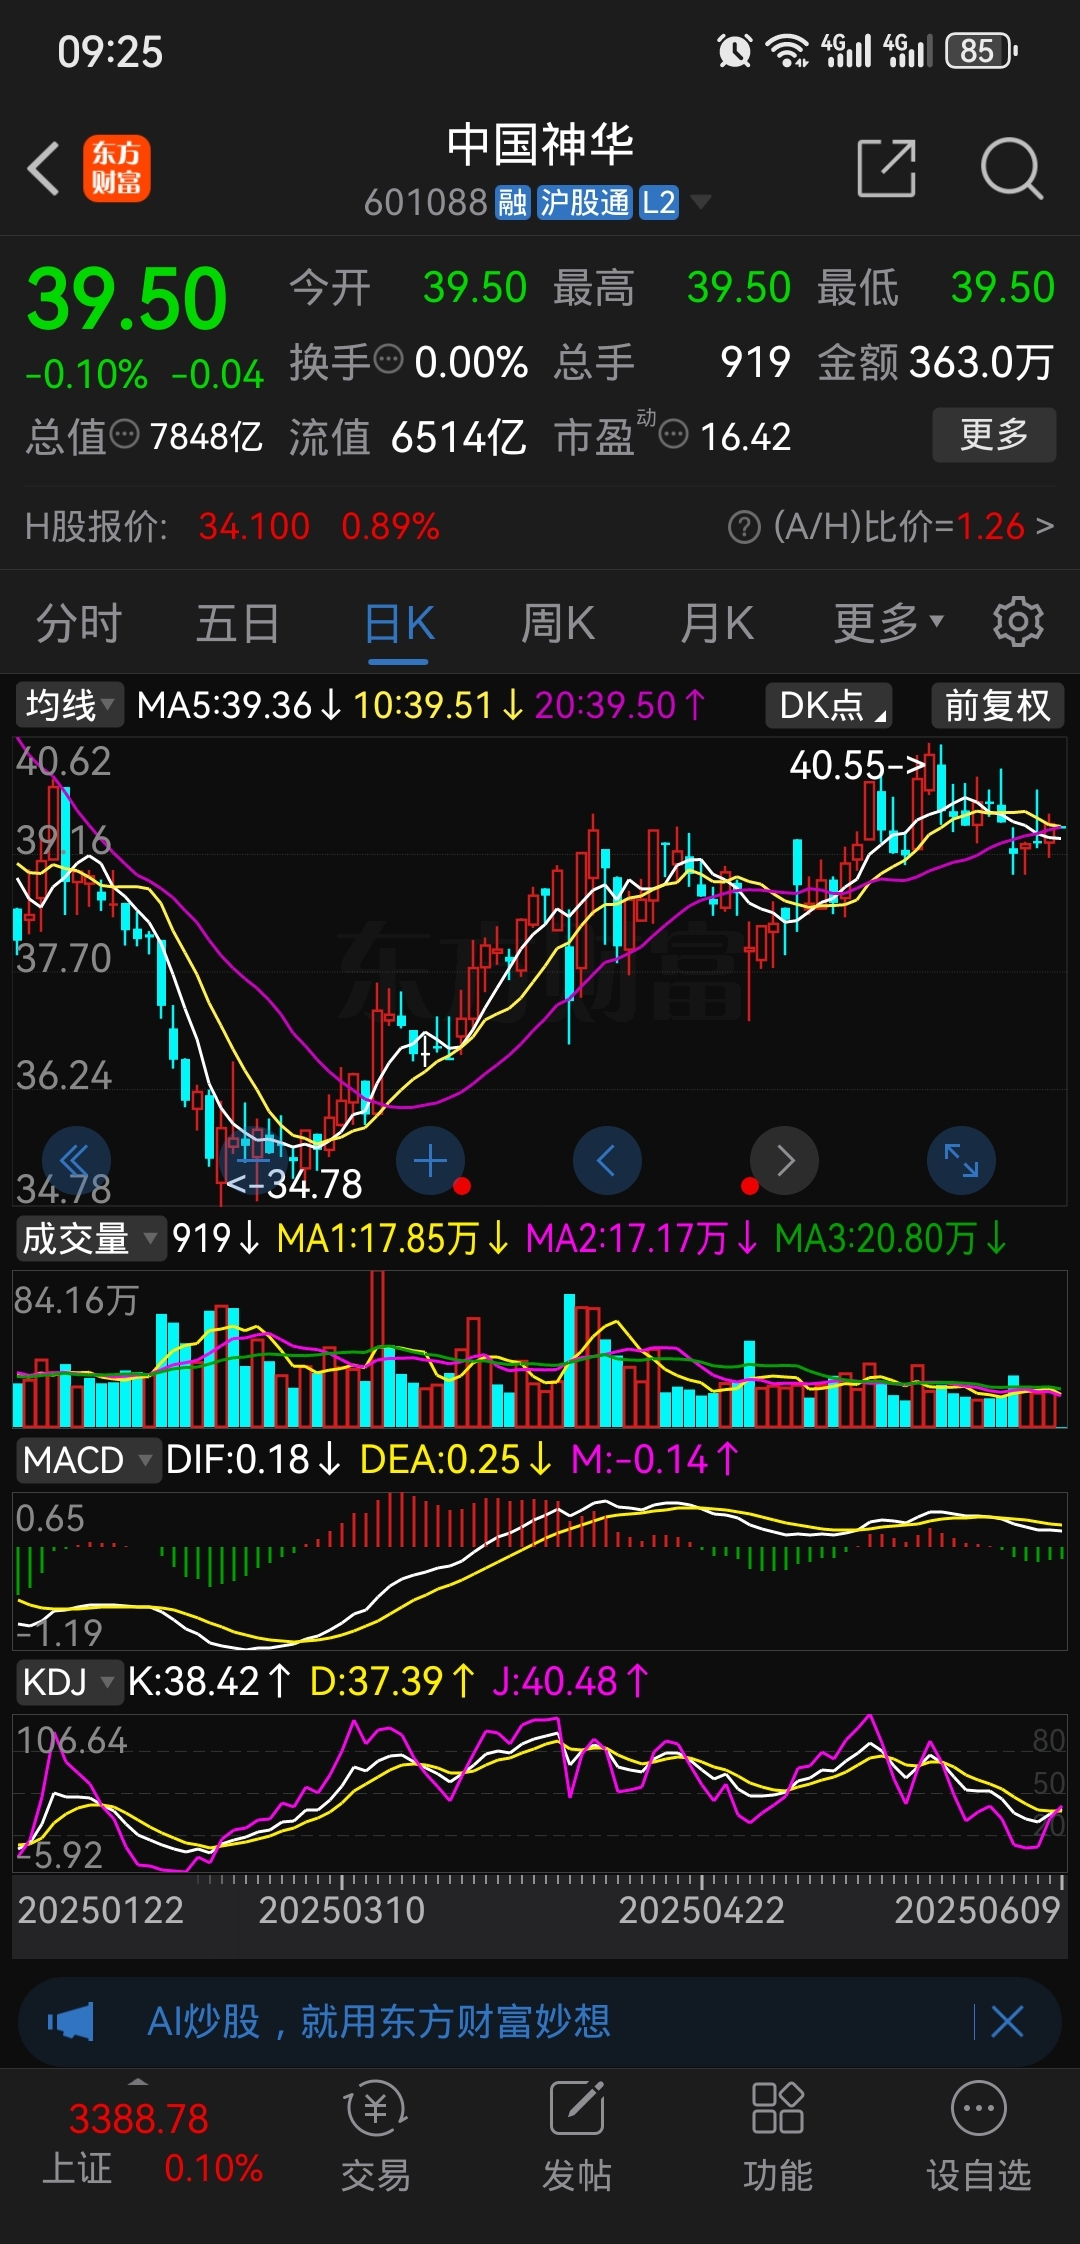Open 功能 functions icon

click(x=778, y=2136)
